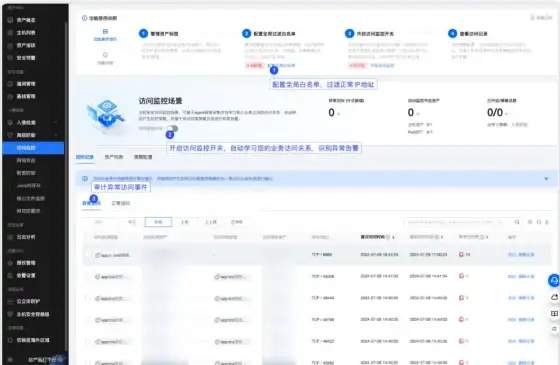Click the 切换至海外区域 sidebar icon
The width and height of the screenshot is (560, 365).
pos(10,340)
